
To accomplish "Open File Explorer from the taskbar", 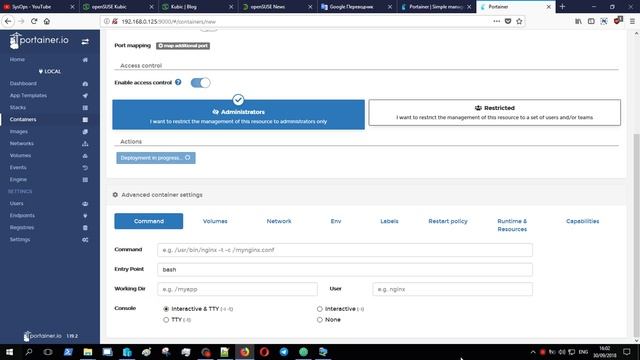I will coord(88,352).
